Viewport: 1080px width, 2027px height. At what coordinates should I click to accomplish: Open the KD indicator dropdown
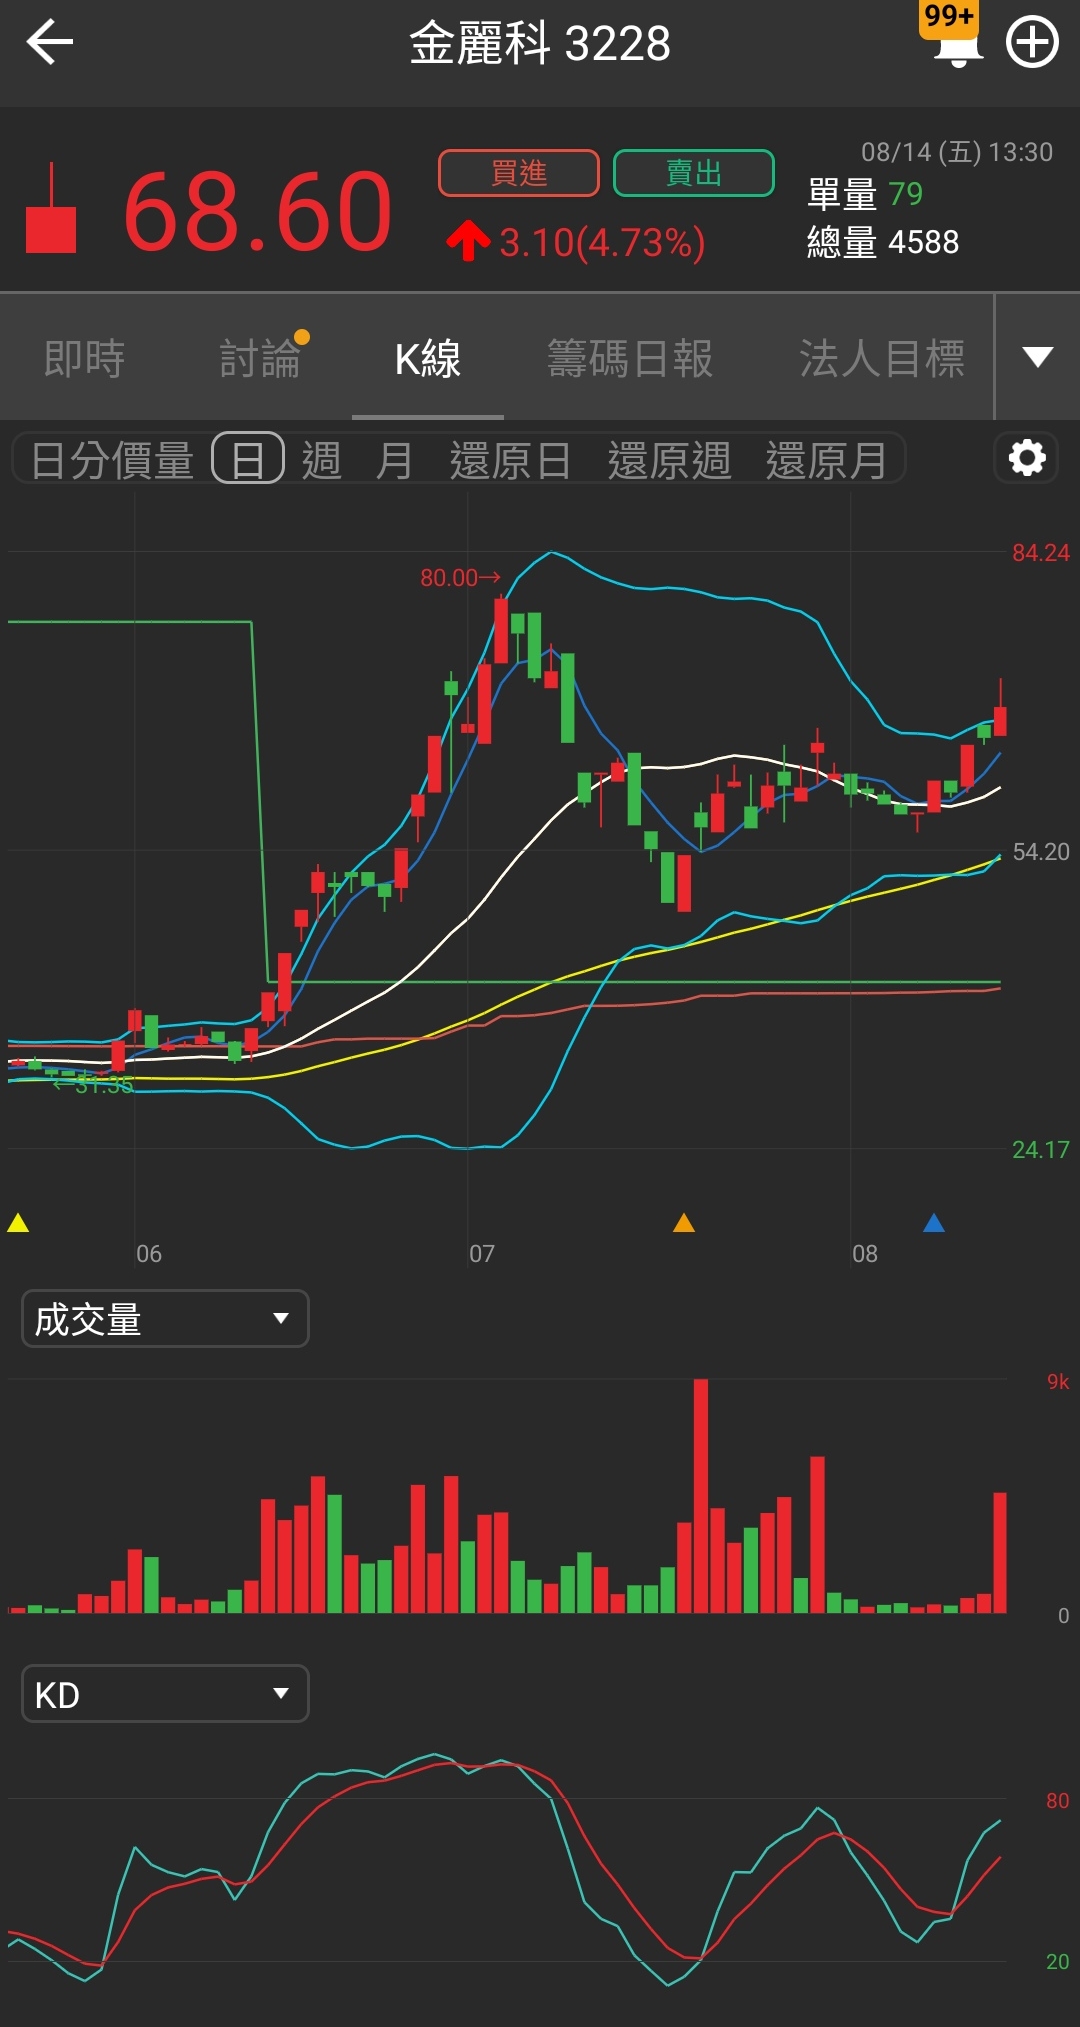[165, 1694]
